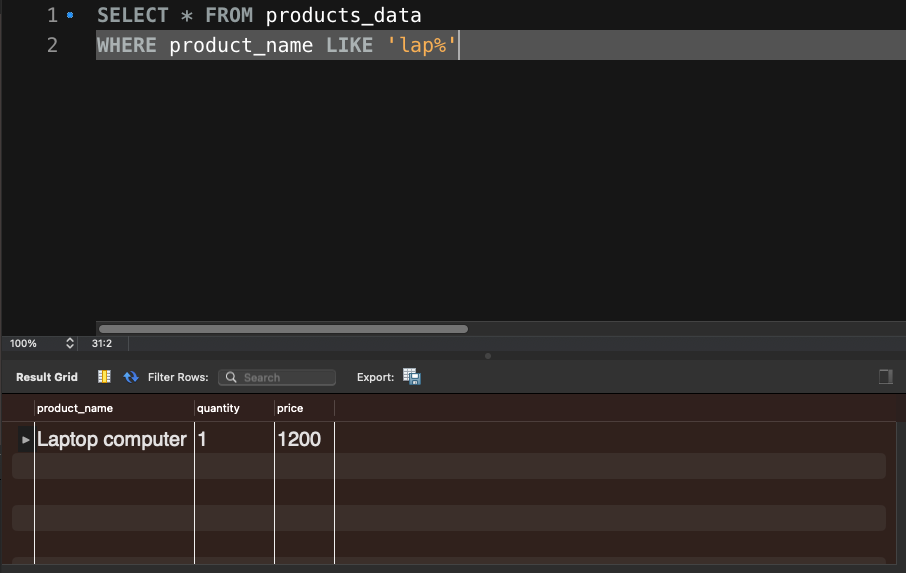The height and width of the screenshot is (573, 906).
Task: Click the quantity cell showing 1
Action: click(203, 440)
